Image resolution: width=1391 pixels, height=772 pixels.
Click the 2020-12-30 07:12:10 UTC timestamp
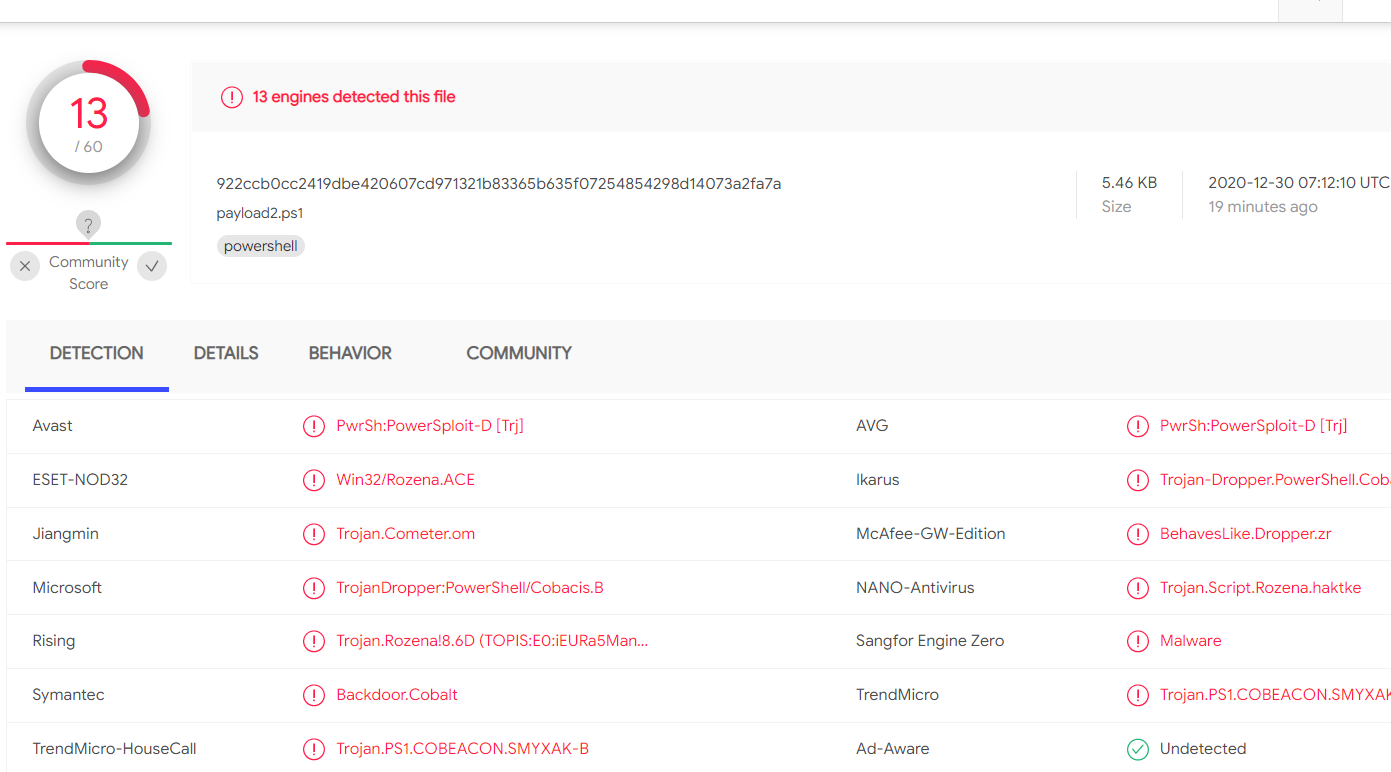(x=1299, y=183)
